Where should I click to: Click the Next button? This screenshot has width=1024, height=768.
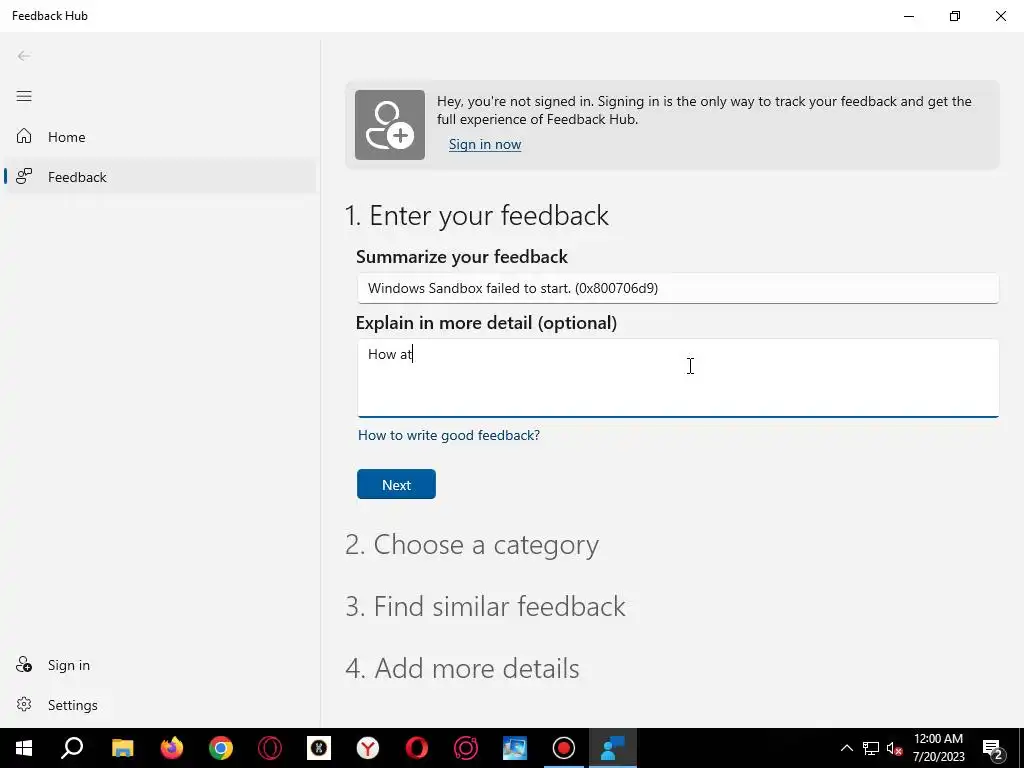pos(396,485)
